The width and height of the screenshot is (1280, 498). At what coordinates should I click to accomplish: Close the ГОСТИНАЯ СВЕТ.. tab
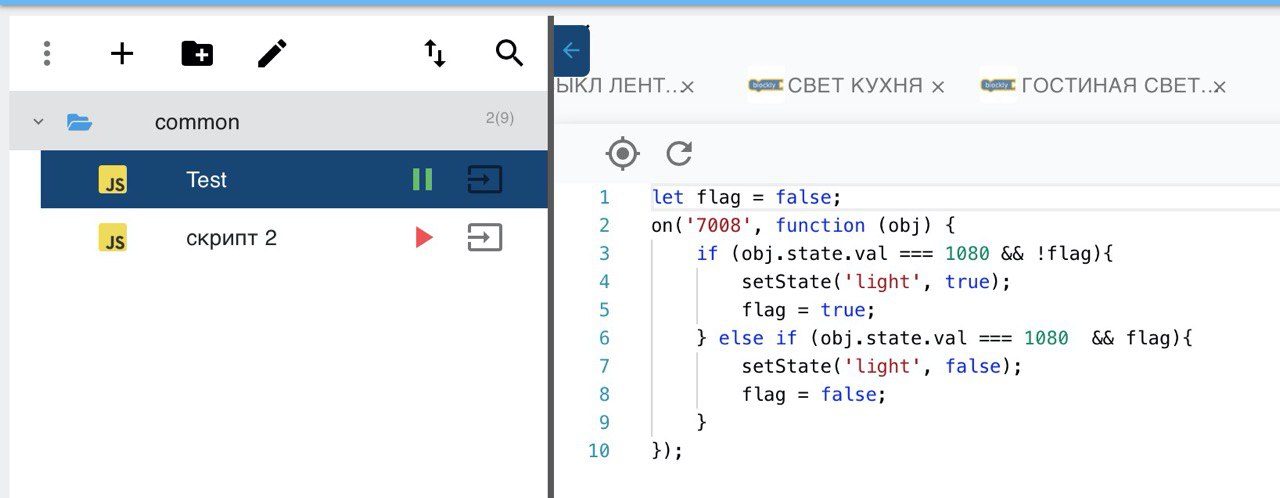click(x=1219, y=87)
